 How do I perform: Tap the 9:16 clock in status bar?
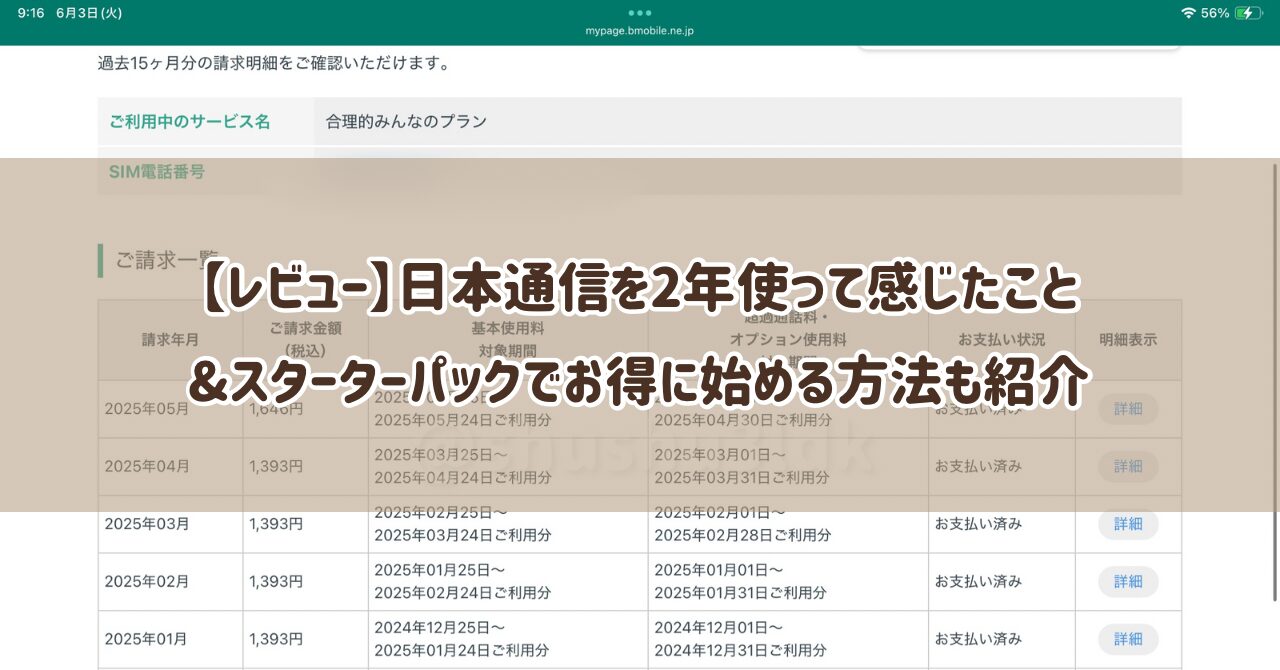(30, 13)
